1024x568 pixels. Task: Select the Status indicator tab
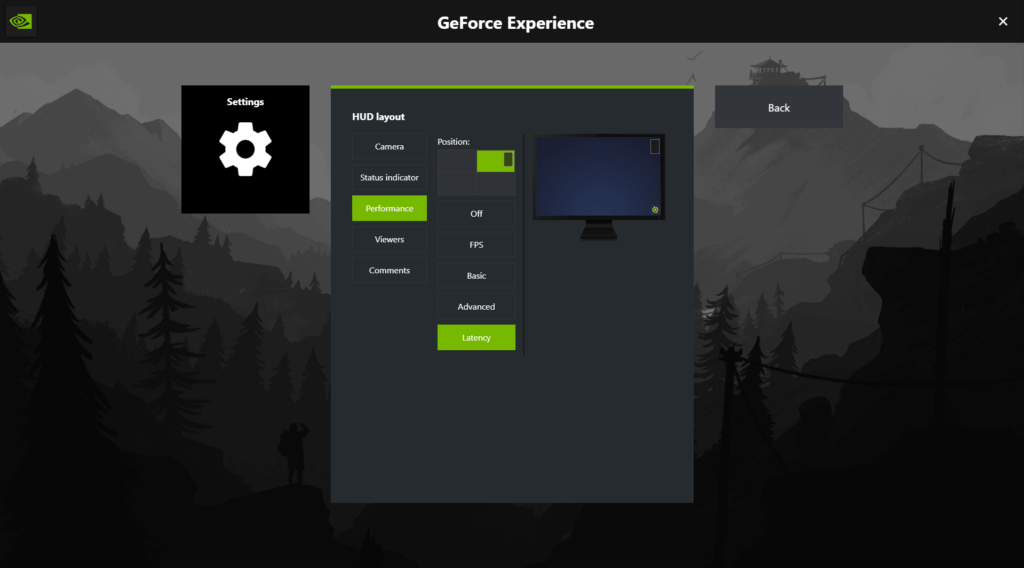tap(389, 178)
